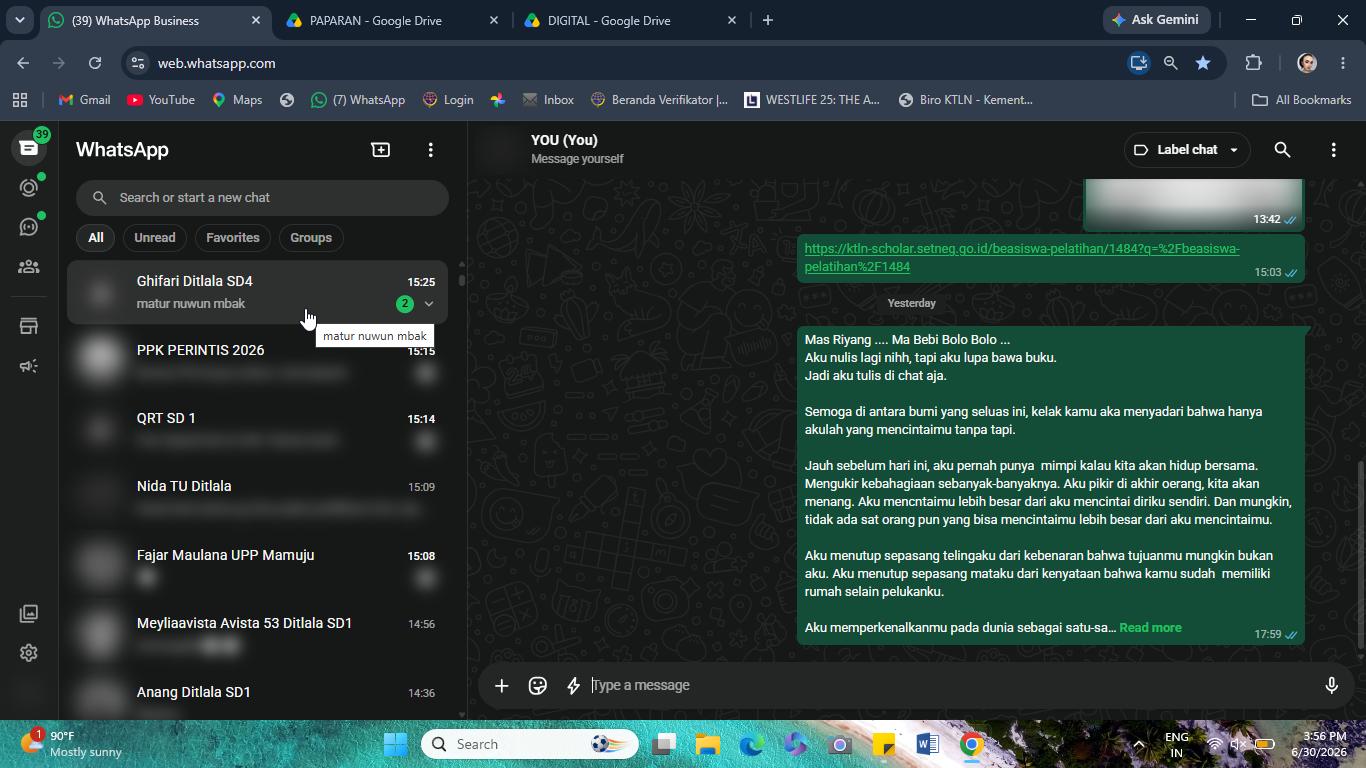Open the Maps bookmark
This screenshot has width=1366, height=768.
tap(237, 100)
